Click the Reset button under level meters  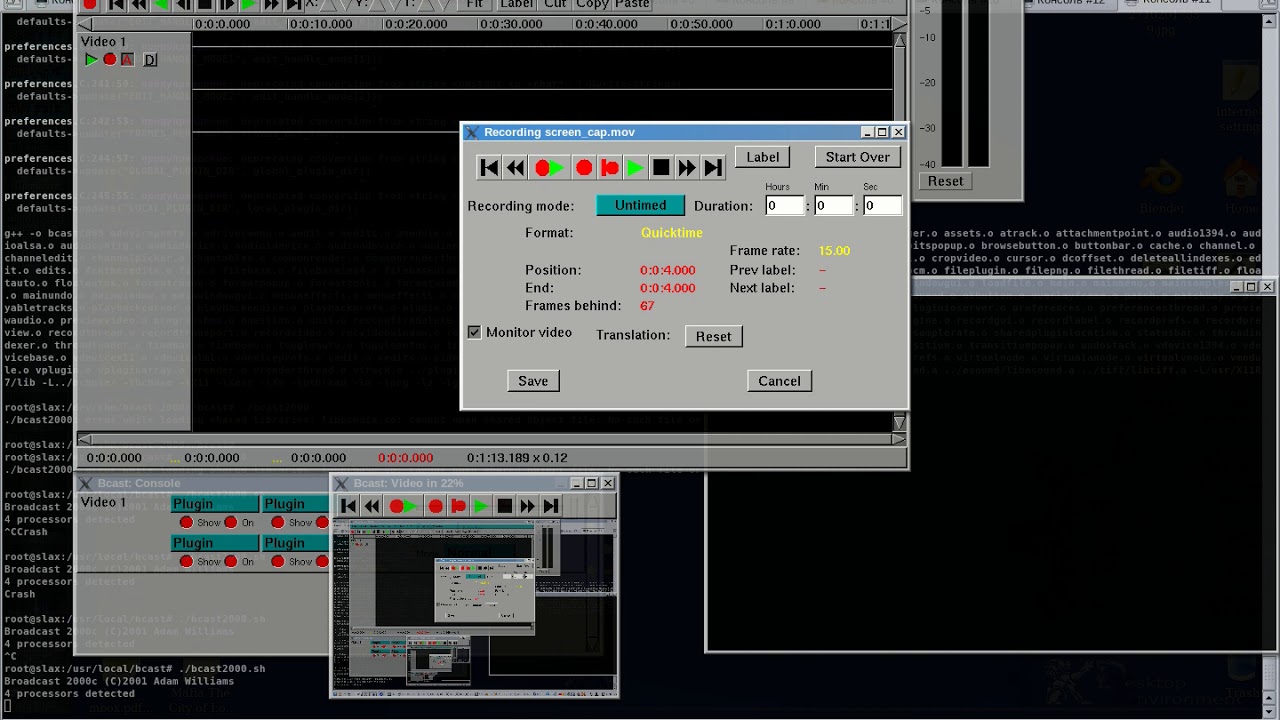[x=945, y=181]
